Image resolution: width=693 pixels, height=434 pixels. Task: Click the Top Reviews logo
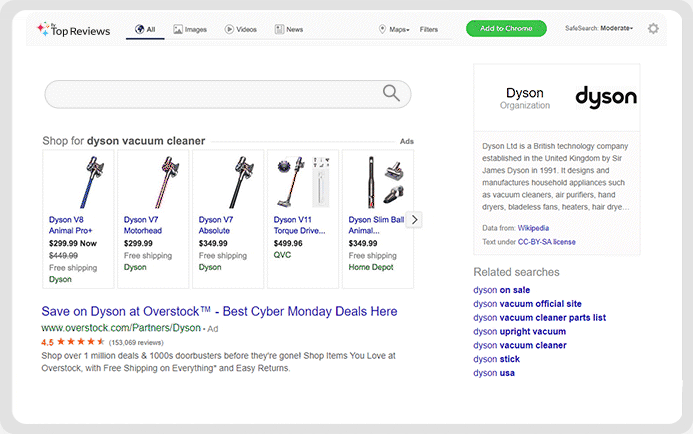click(74, 30)
